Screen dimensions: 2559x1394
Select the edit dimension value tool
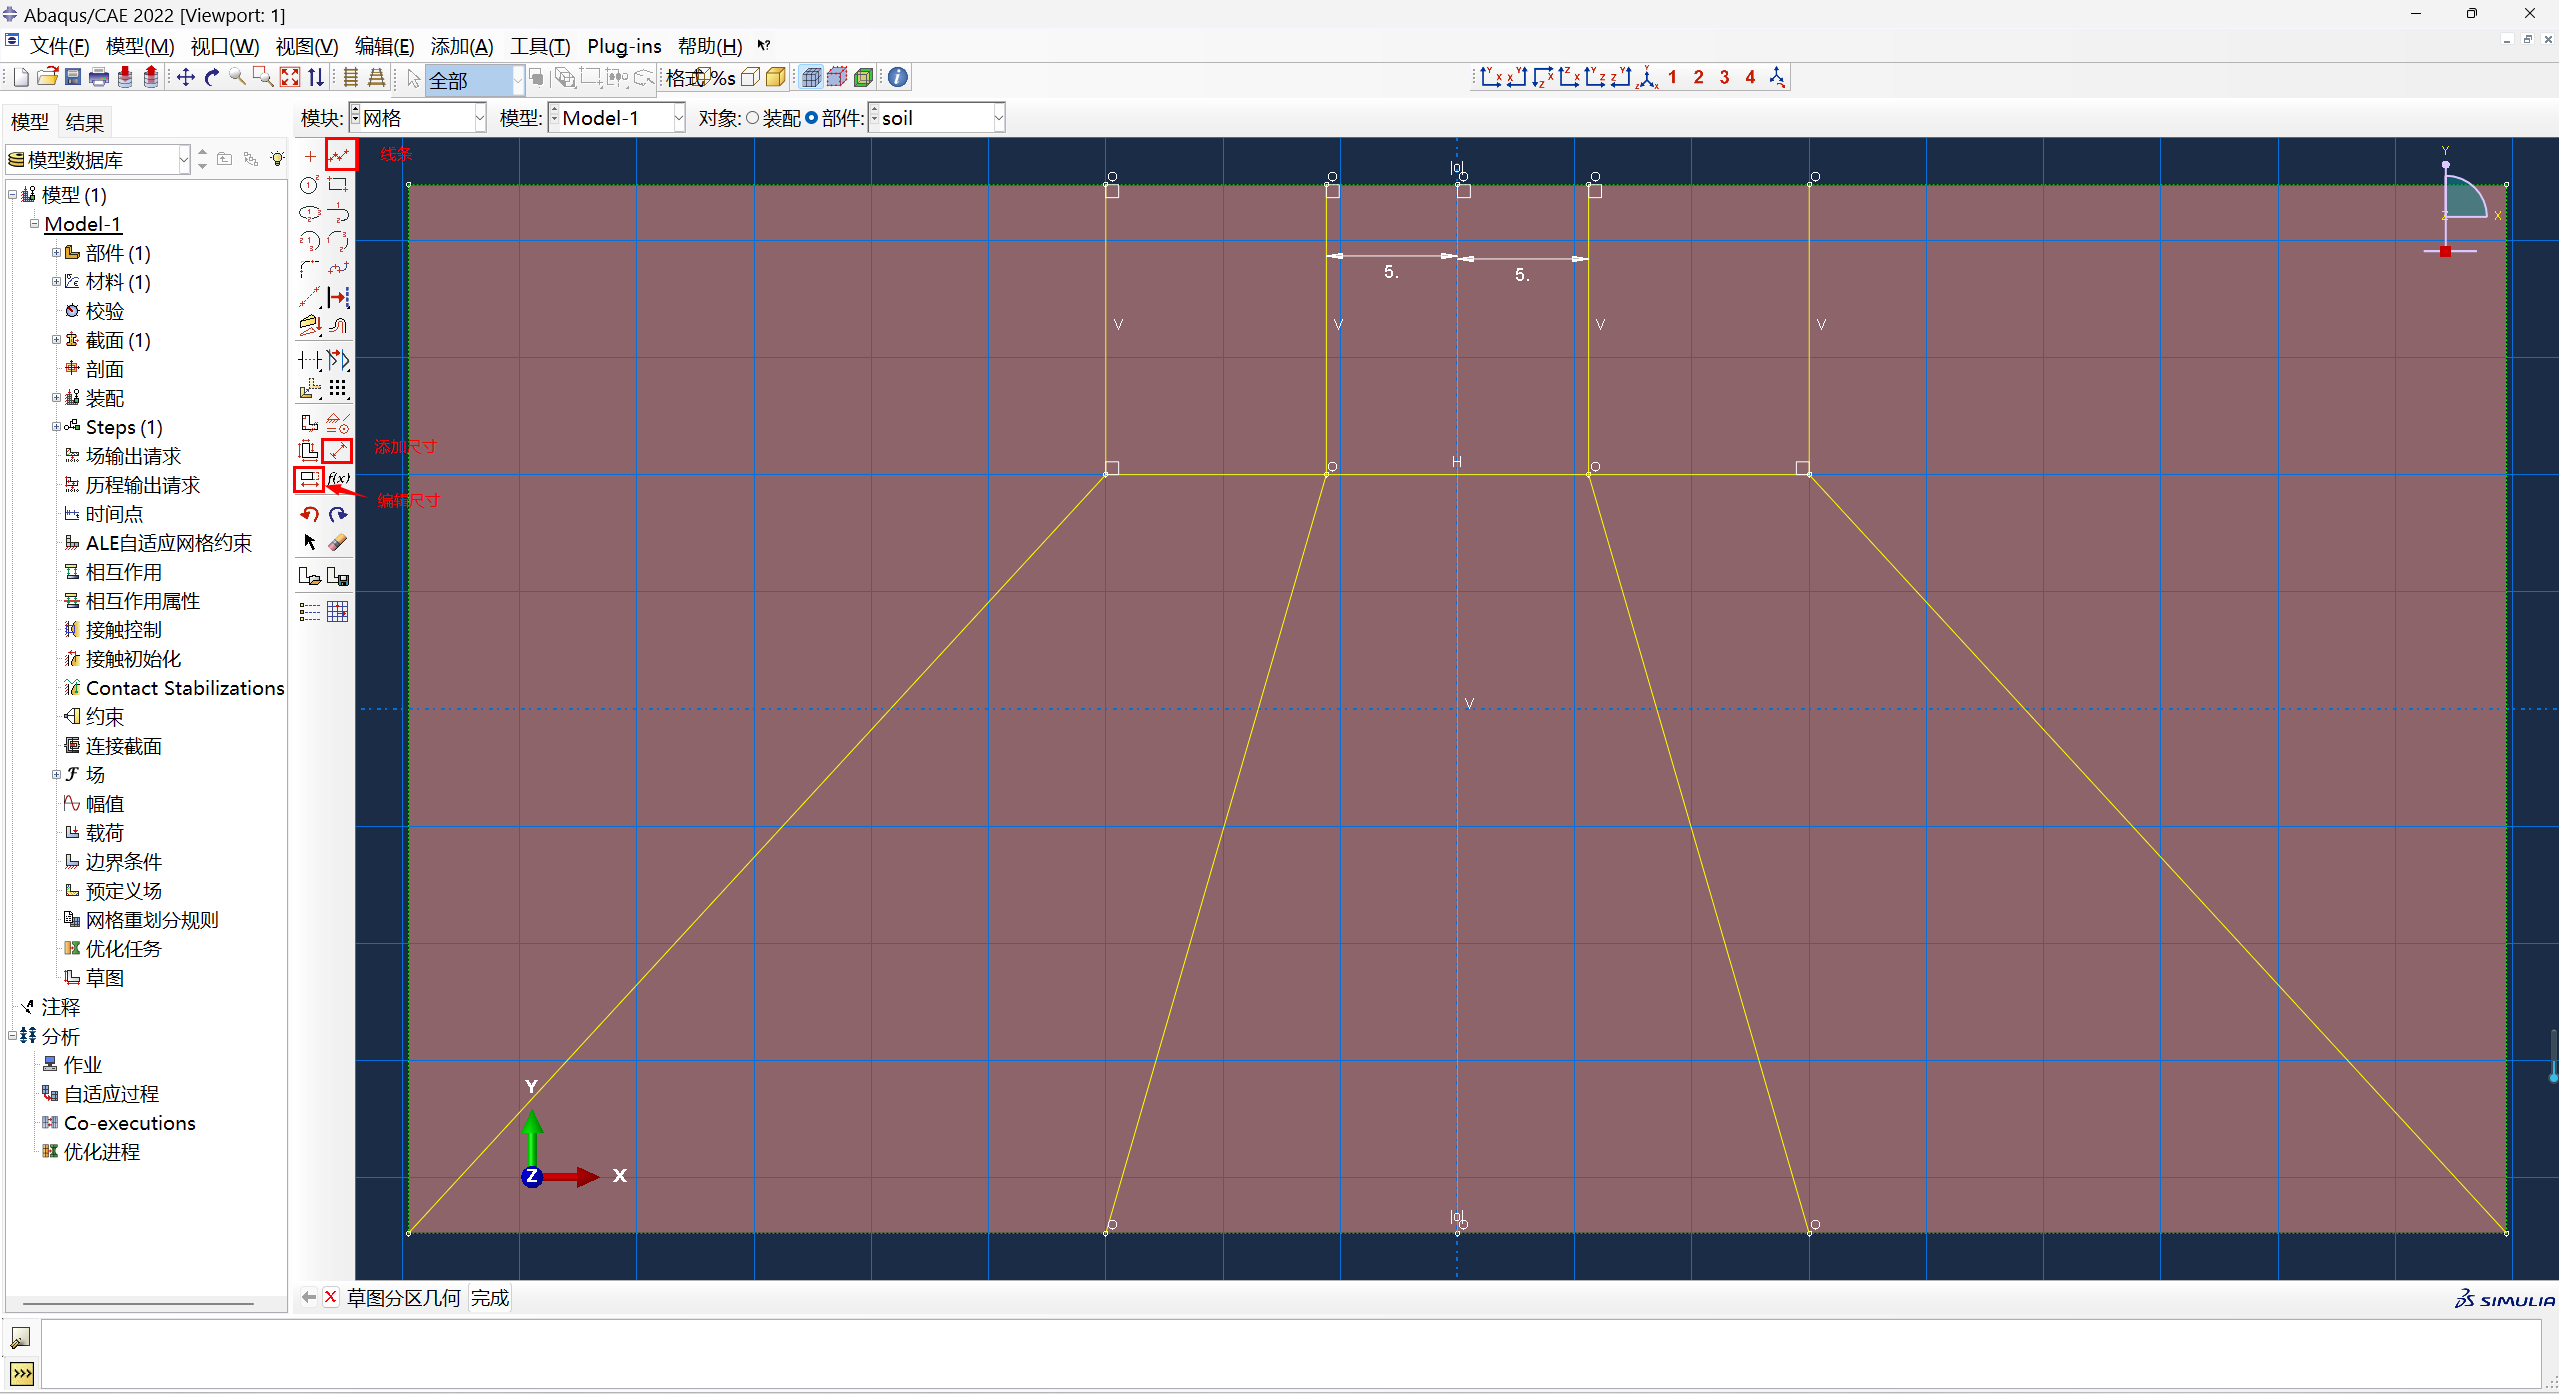(x=309, y=479)
